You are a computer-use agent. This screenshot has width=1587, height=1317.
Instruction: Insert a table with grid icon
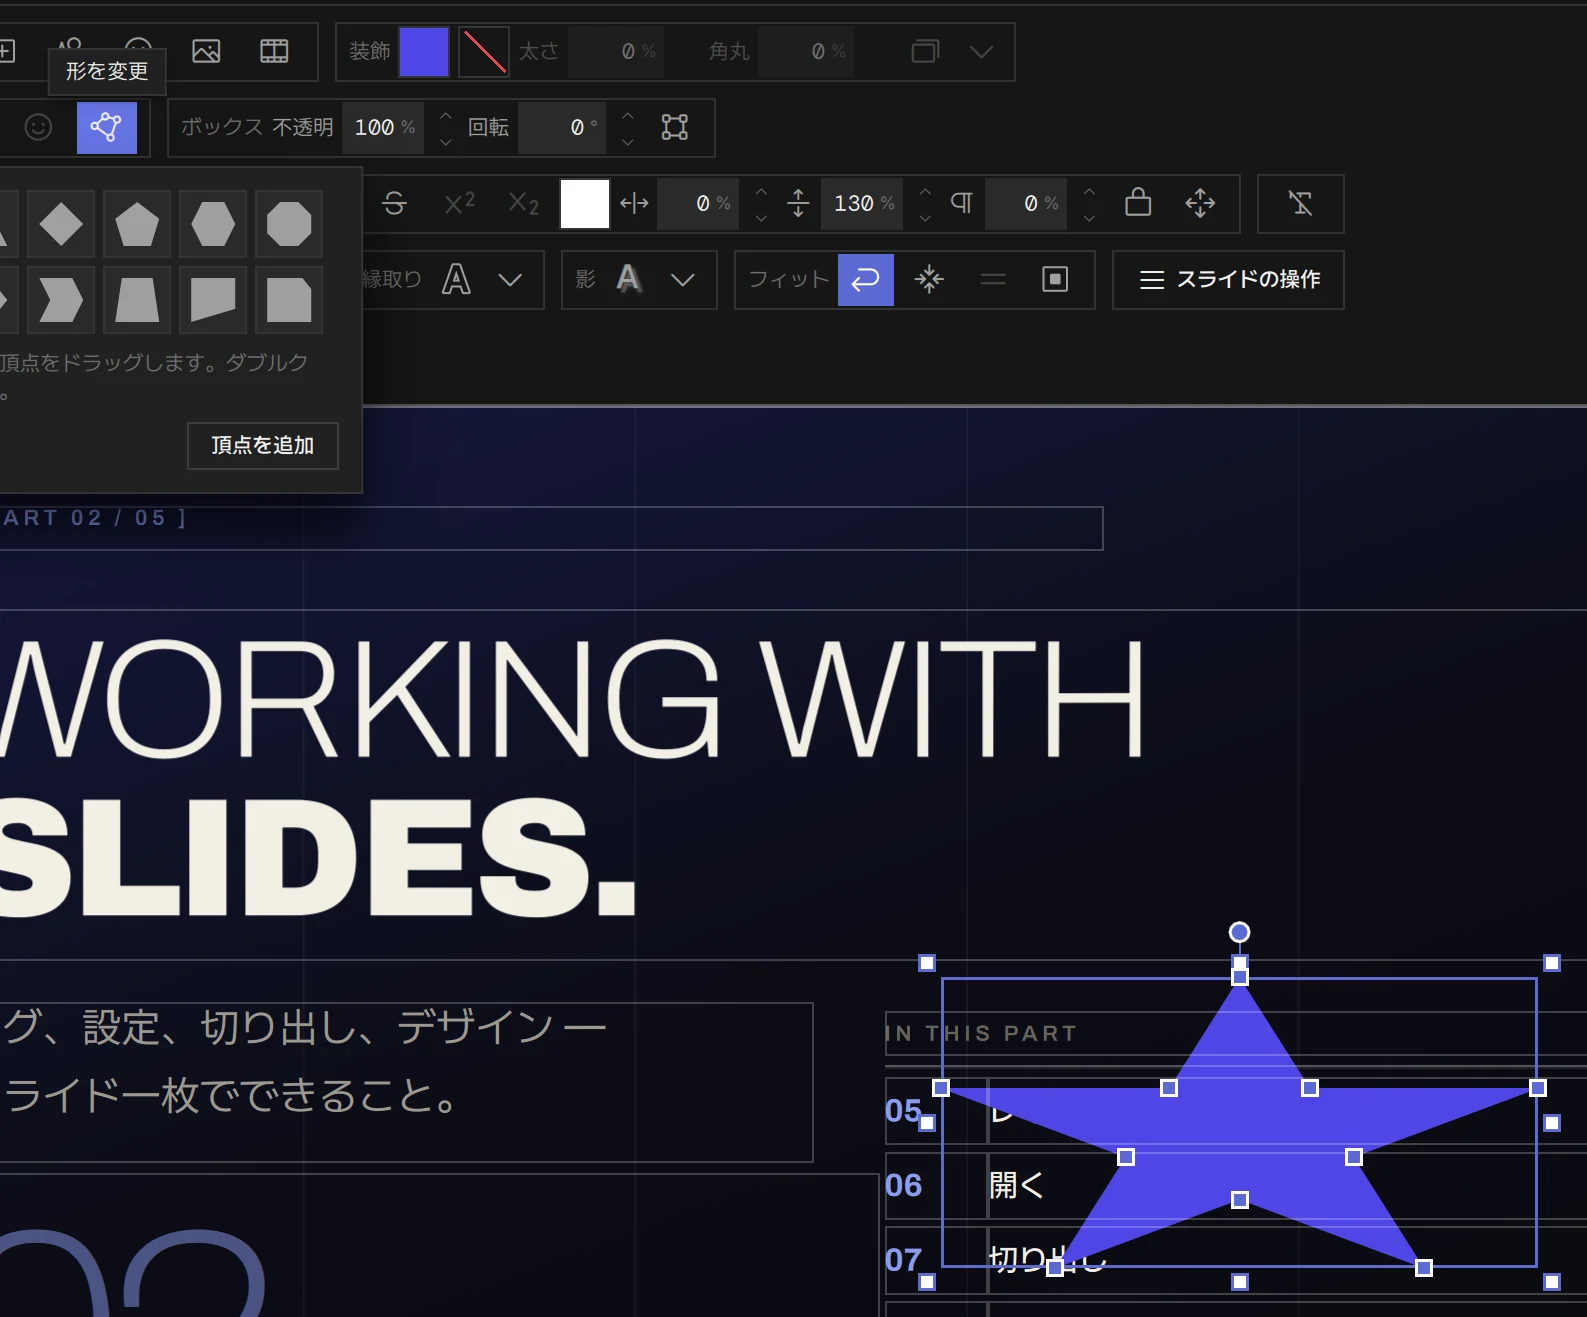coord(274,51)
